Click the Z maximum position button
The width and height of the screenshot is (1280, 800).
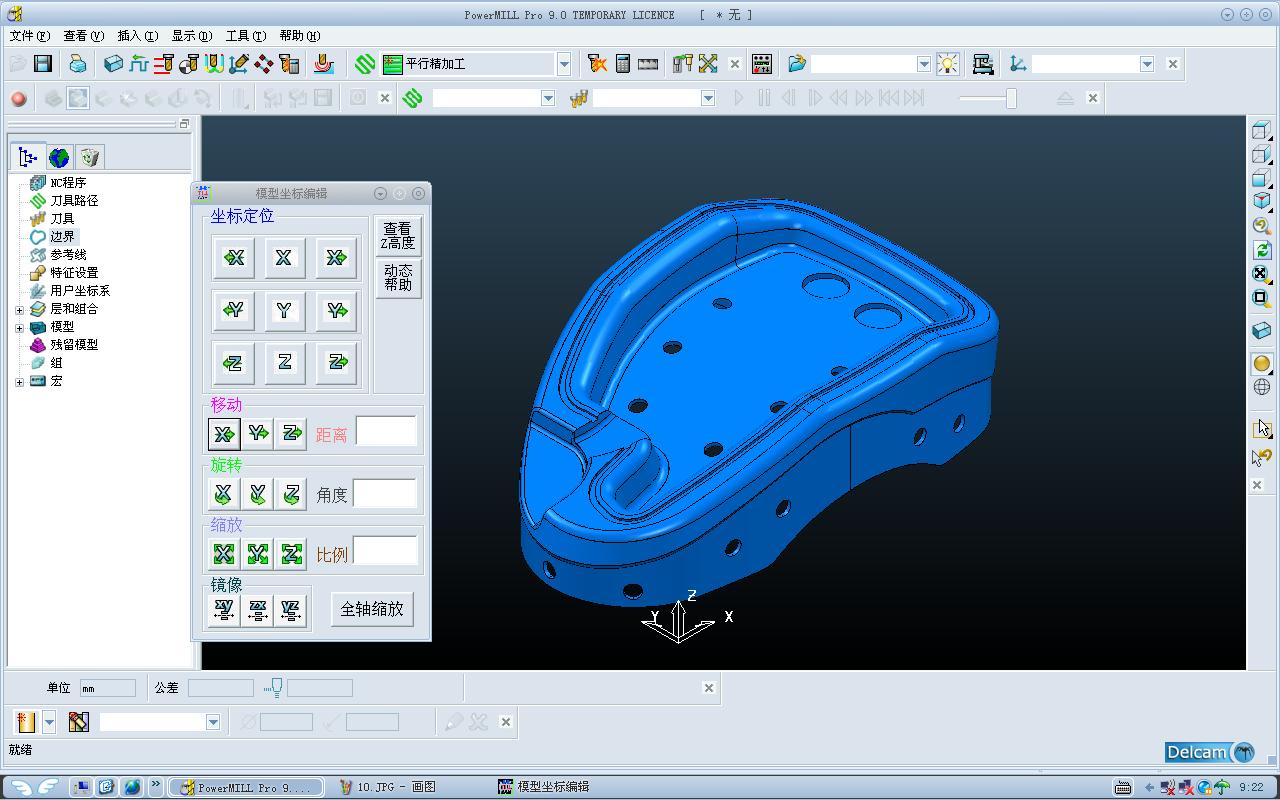pyautogui.click(x=337, y=362)
